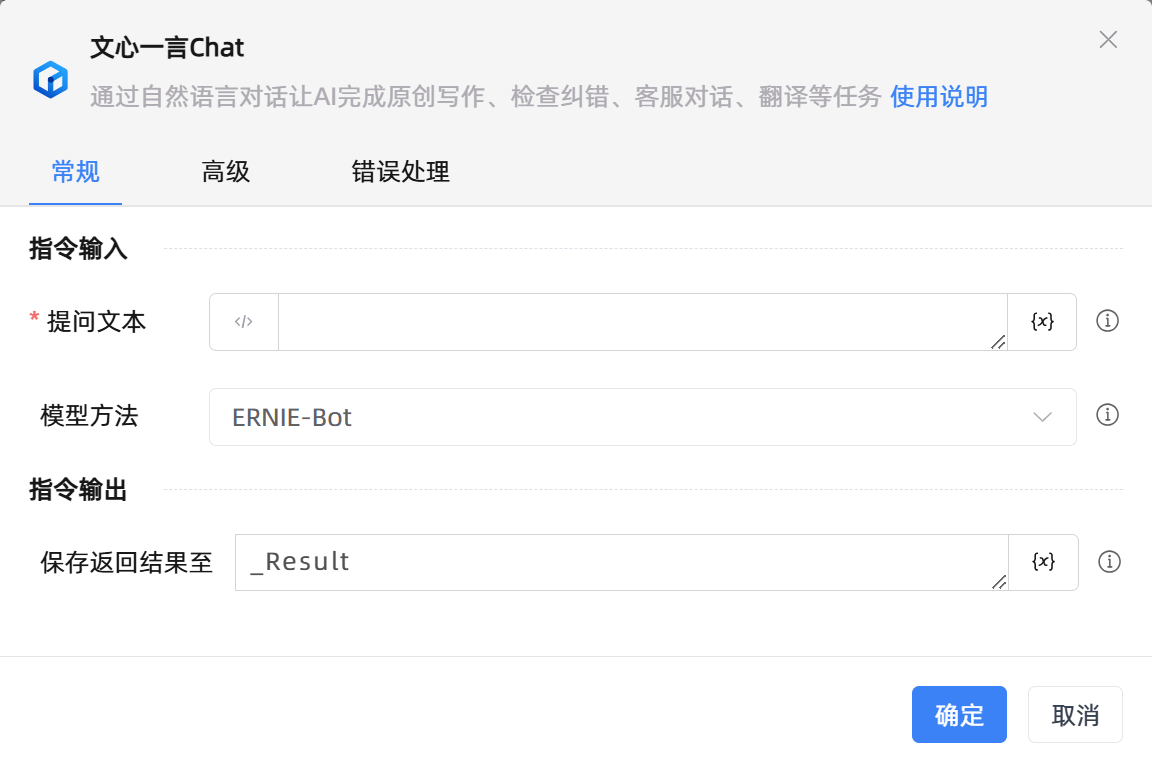Show info tooltip for 模型方法
Image resolution: width=1152 pixels, height=772 pixels.
click(x=1107, y=415)
